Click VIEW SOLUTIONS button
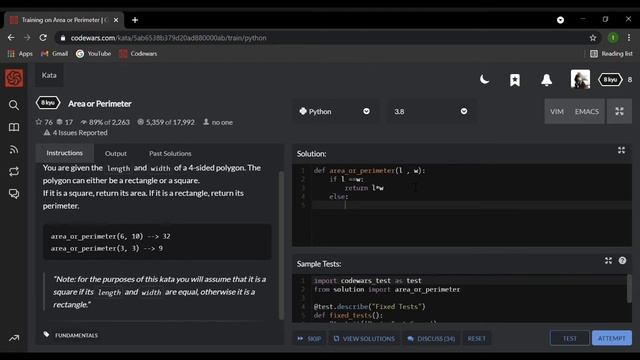The width and height of the screenshot is (640, 360). pyautogui.click(x=364, y=338)
